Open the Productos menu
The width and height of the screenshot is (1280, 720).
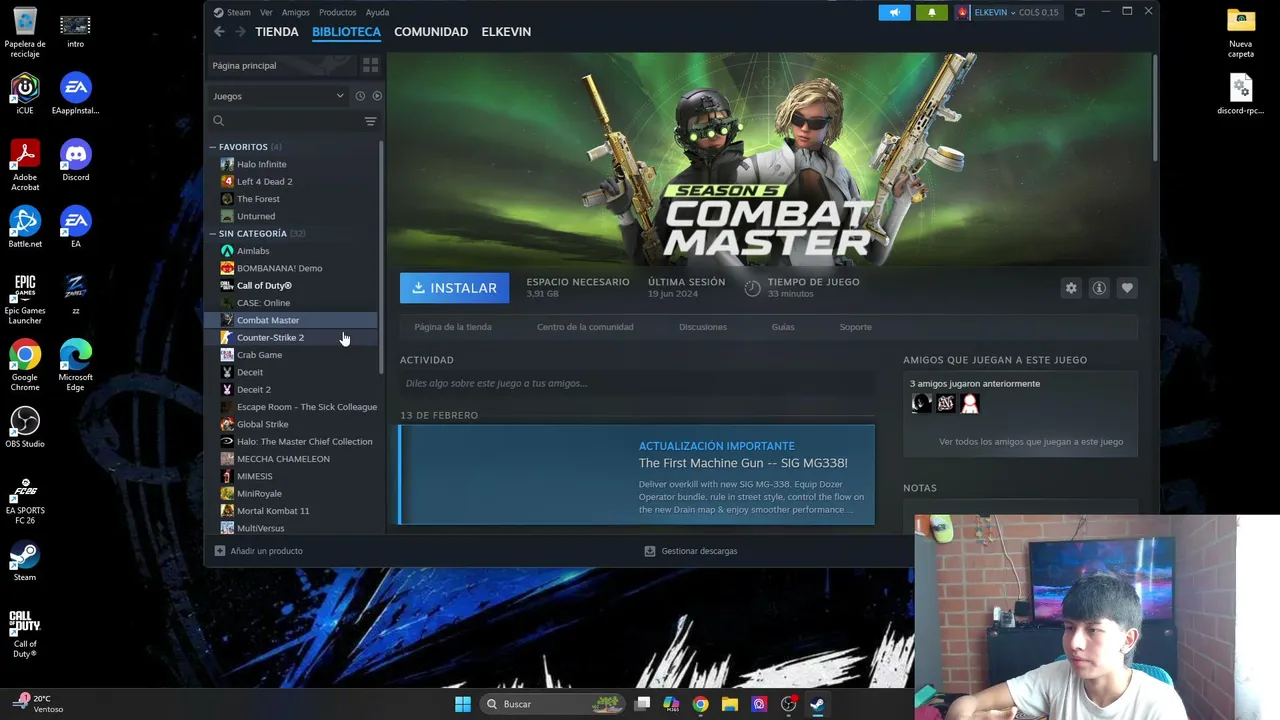point(337,12)
